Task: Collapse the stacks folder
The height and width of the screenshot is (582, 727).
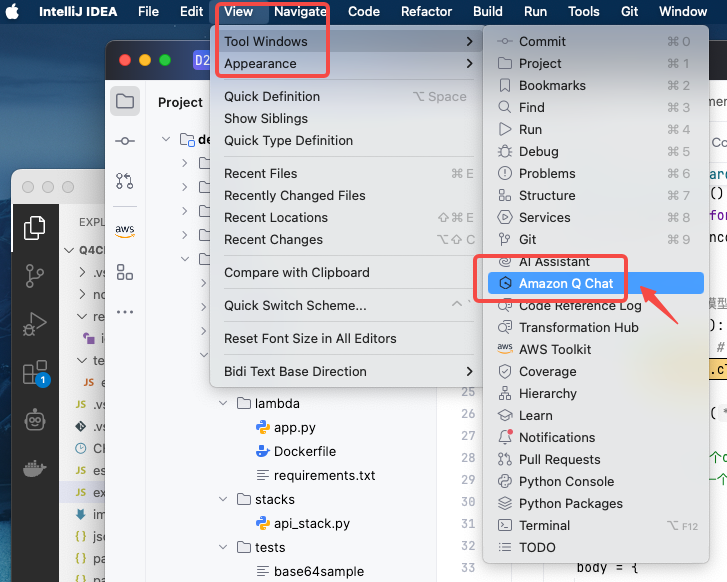Action: (x=223, y=499)
